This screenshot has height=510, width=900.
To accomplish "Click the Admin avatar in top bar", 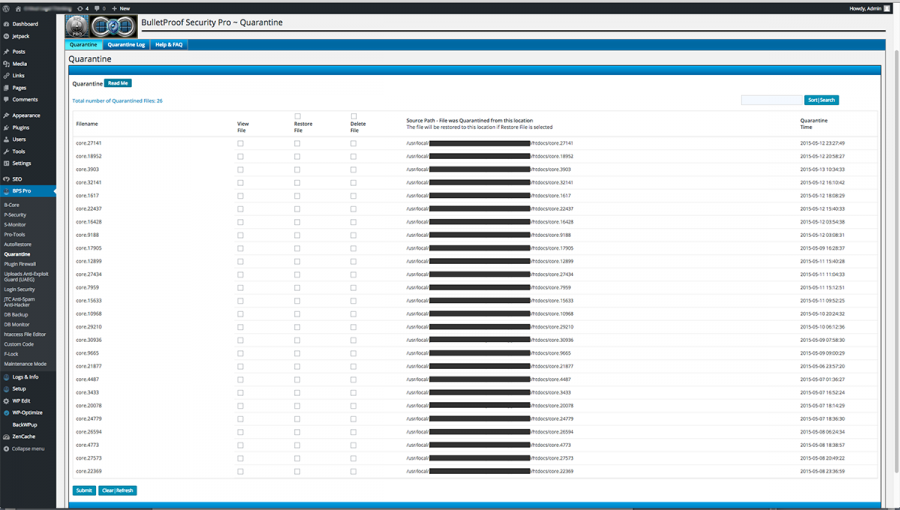I will (886, 8).
